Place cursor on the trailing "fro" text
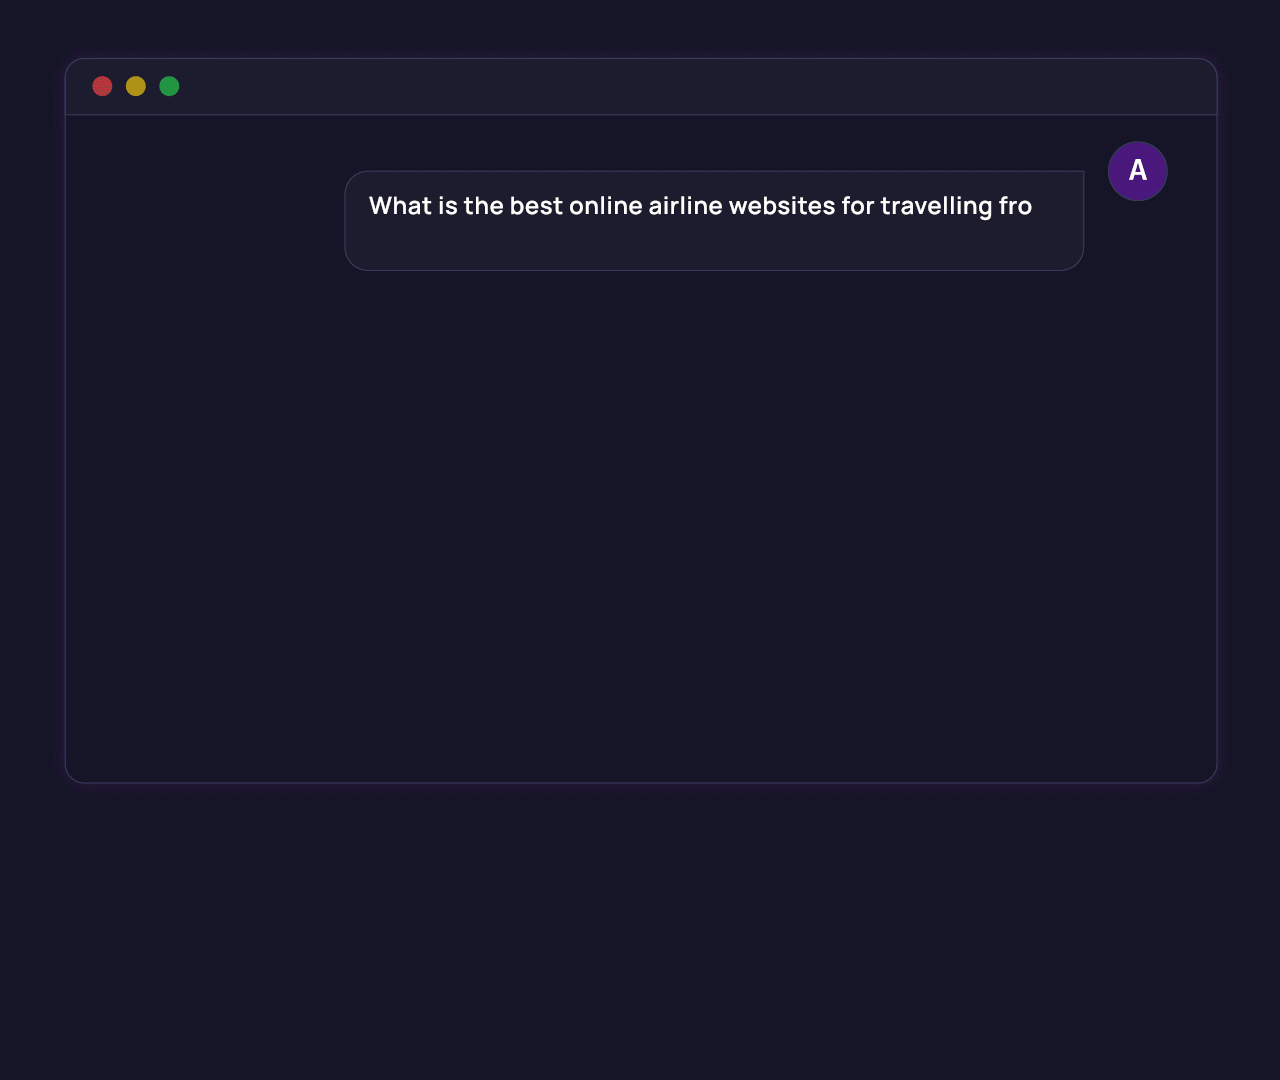 pyautogui.click(x=1015, y=206)
